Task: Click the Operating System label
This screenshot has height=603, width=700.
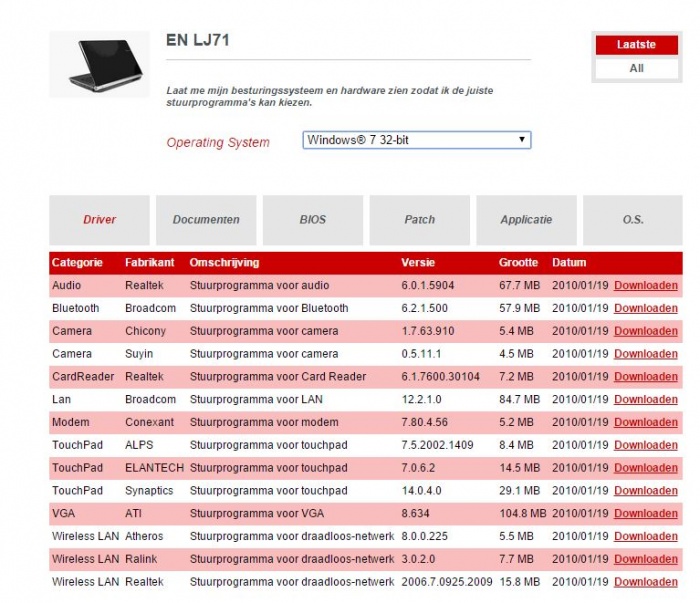Action: click(218, 142)
